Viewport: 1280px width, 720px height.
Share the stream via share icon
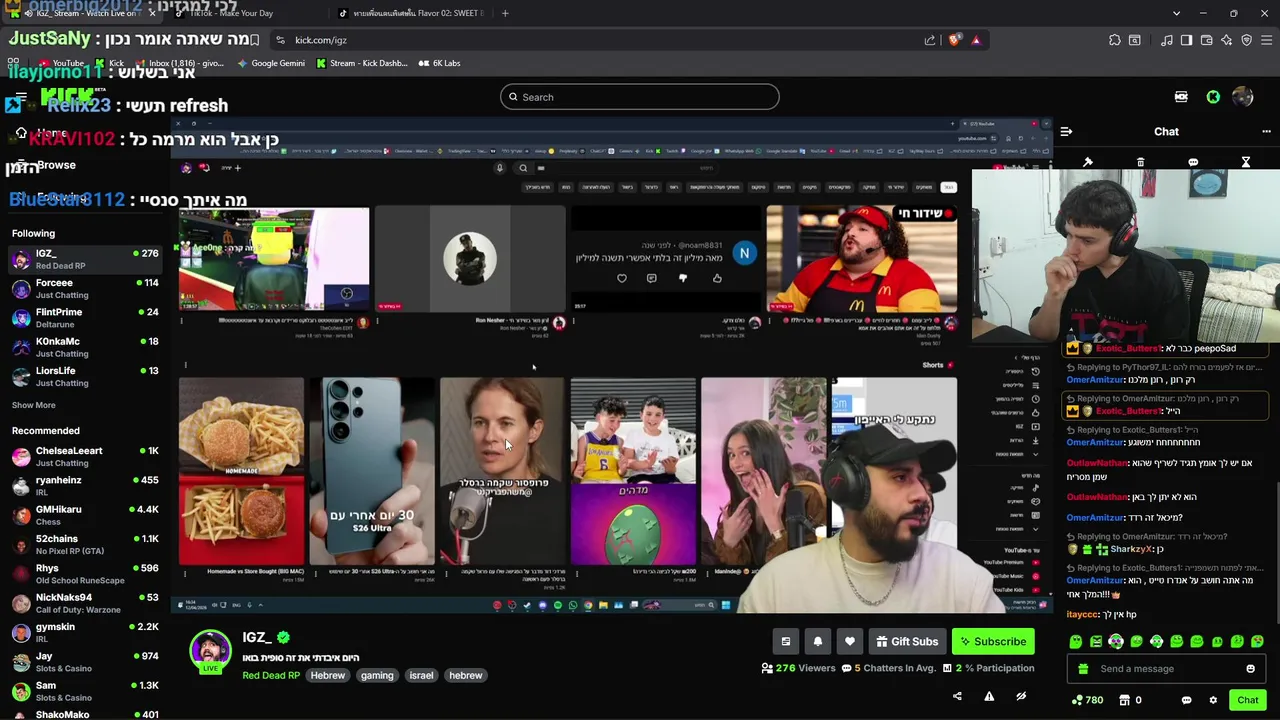coord(957,696)
